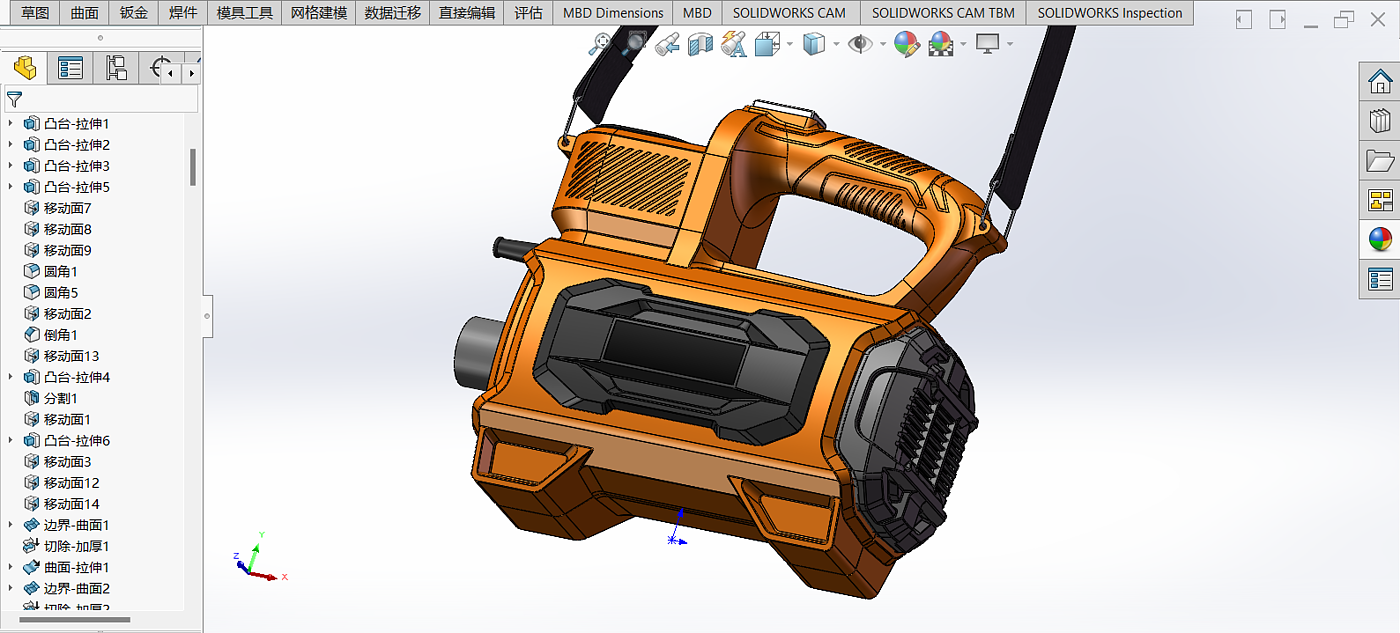Open the Design Library in task pane

point(1380,121)
